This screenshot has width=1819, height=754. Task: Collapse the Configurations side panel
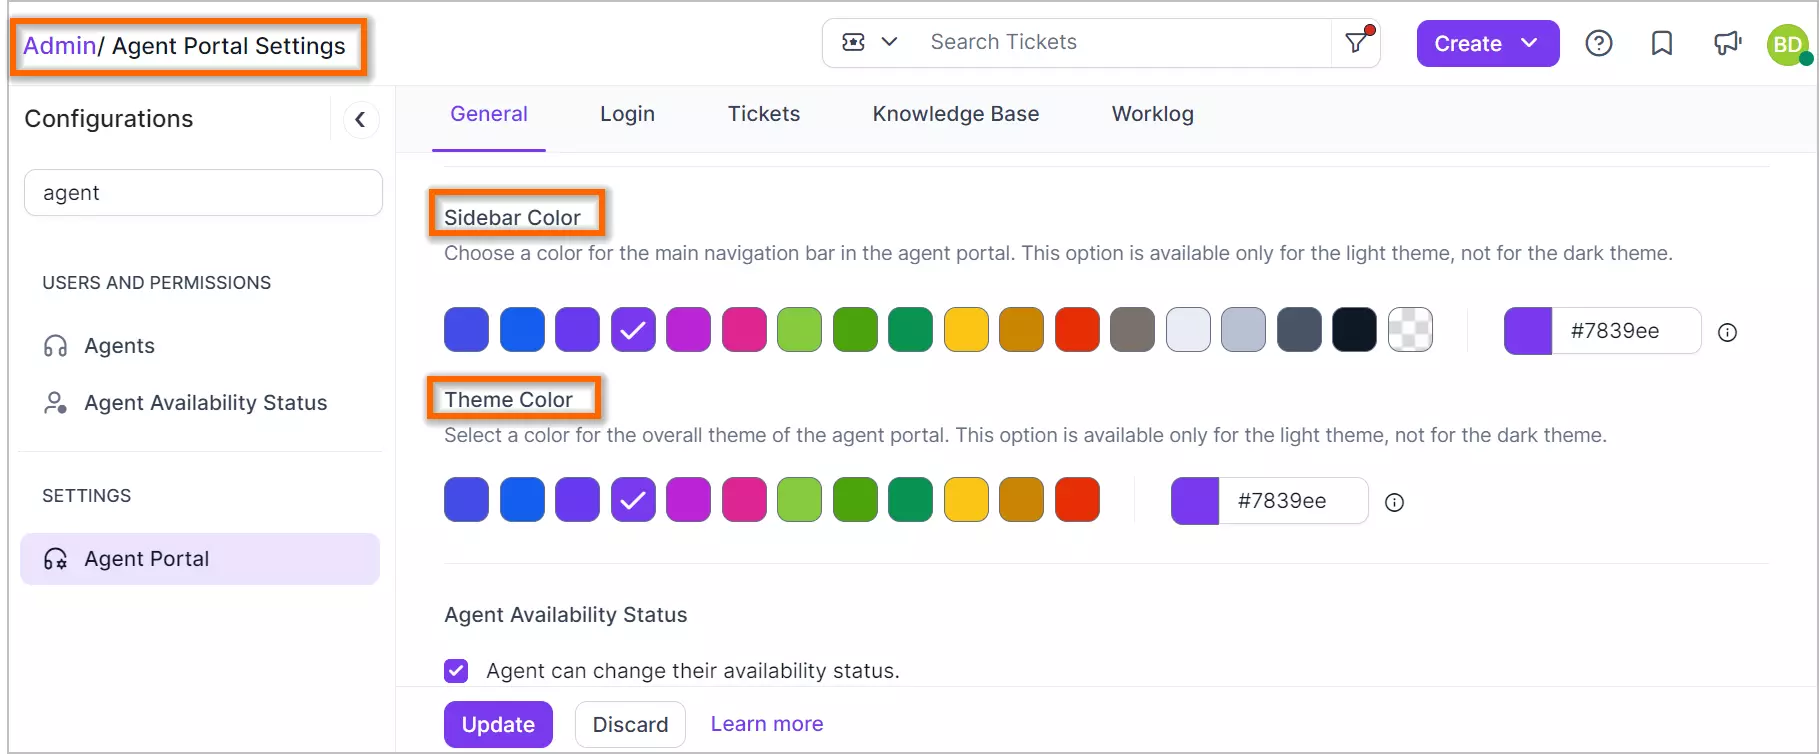(x=360, y=120)
